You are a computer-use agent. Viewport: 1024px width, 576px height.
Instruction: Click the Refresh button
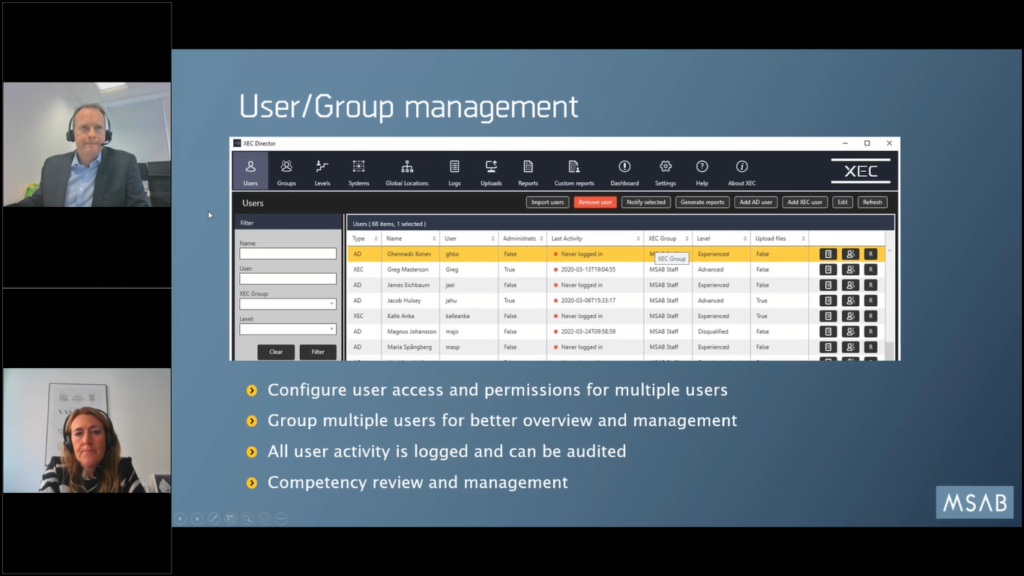pyautogui.click(x=872, y=202)
